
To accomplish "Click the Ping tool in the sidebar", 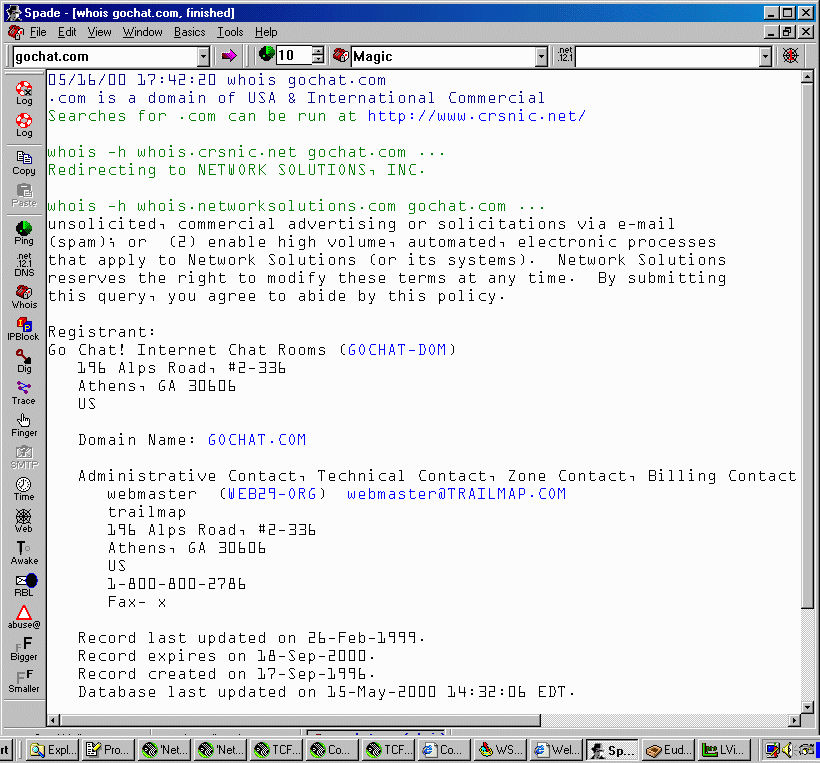I will point(24,233).
